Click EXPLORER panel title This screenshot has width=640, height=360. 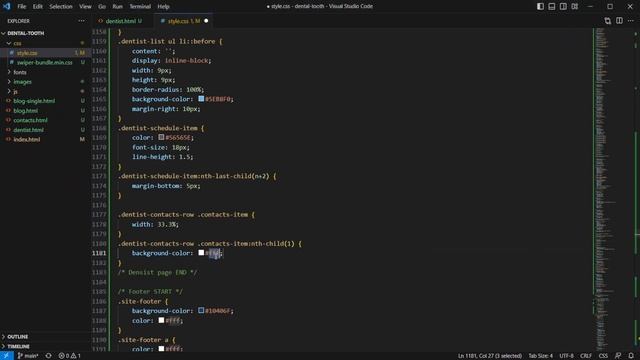[18, 21]
